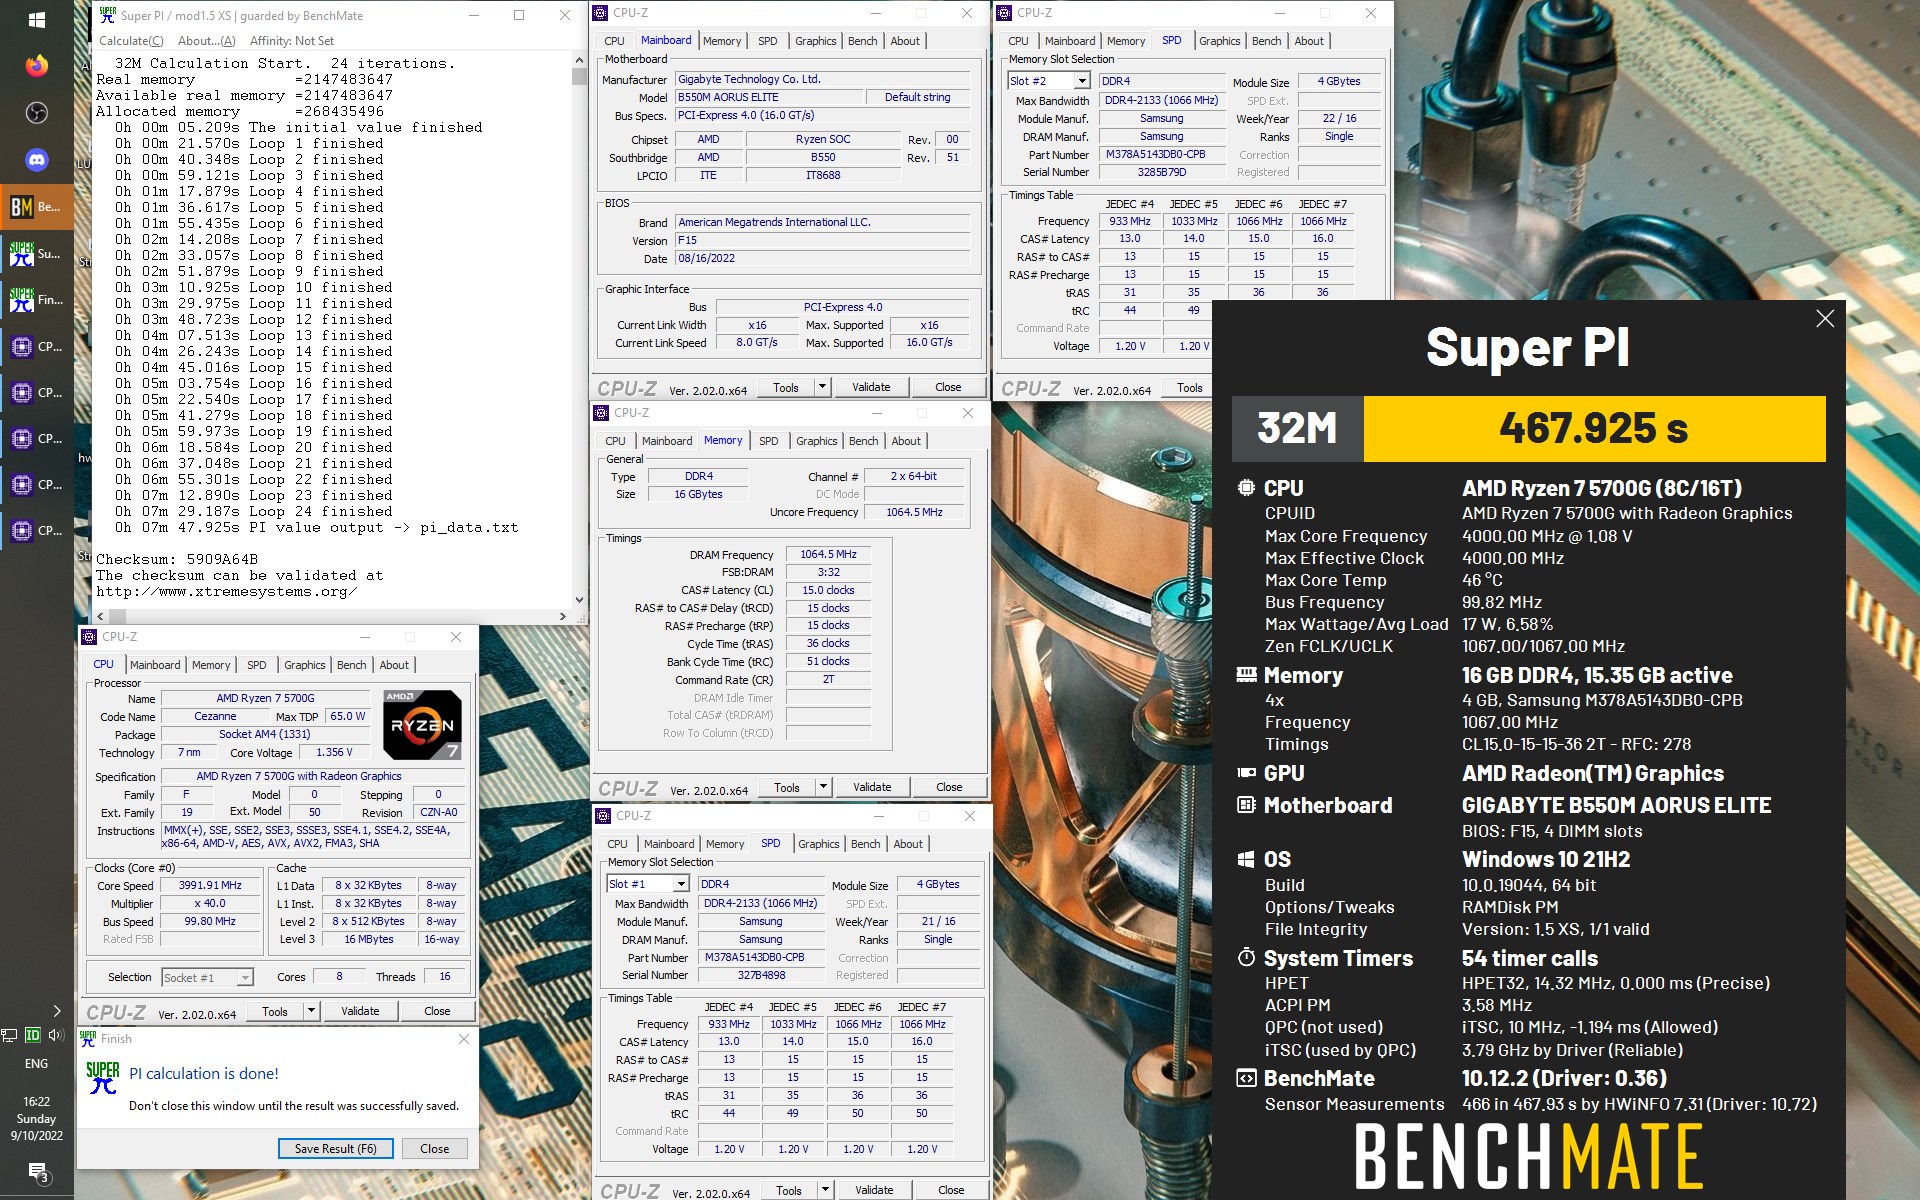Click Close button in Slot #1 SPD window
The image size is (1920, 1200).
(951, 1190)
